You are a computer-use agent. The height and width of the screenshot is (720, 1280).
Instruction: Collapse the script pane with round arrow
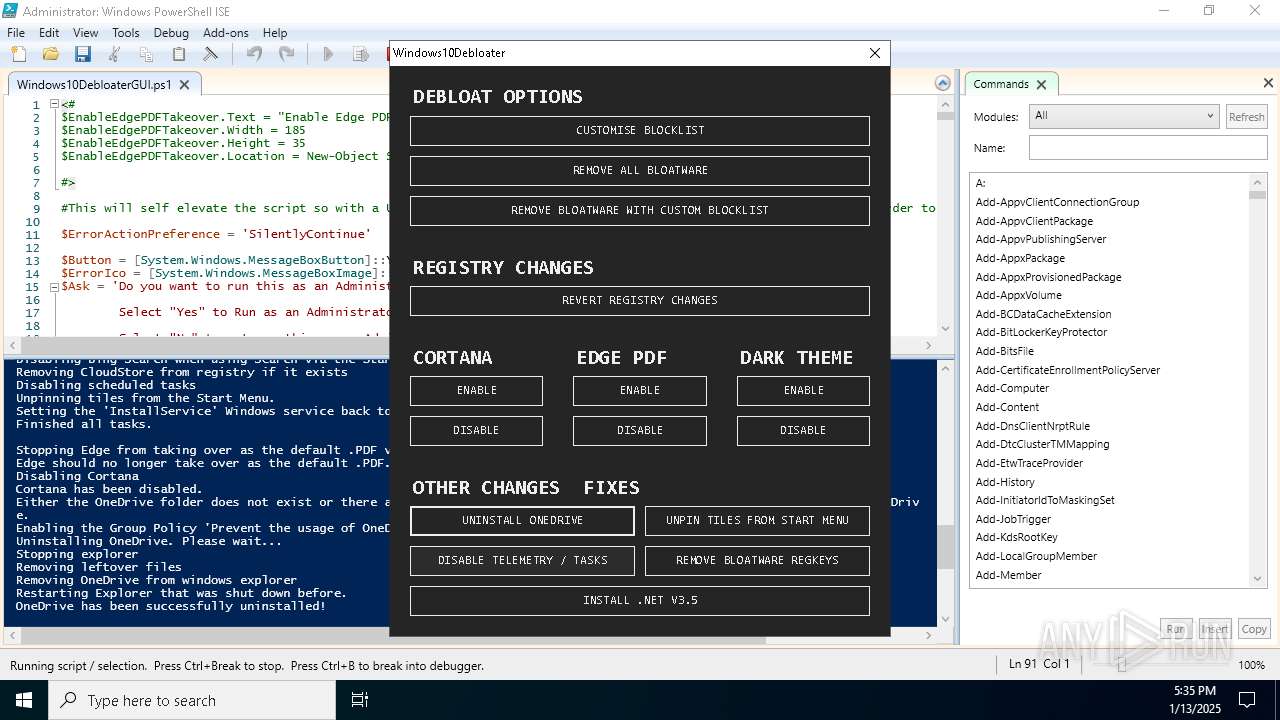tap(942, 83)
